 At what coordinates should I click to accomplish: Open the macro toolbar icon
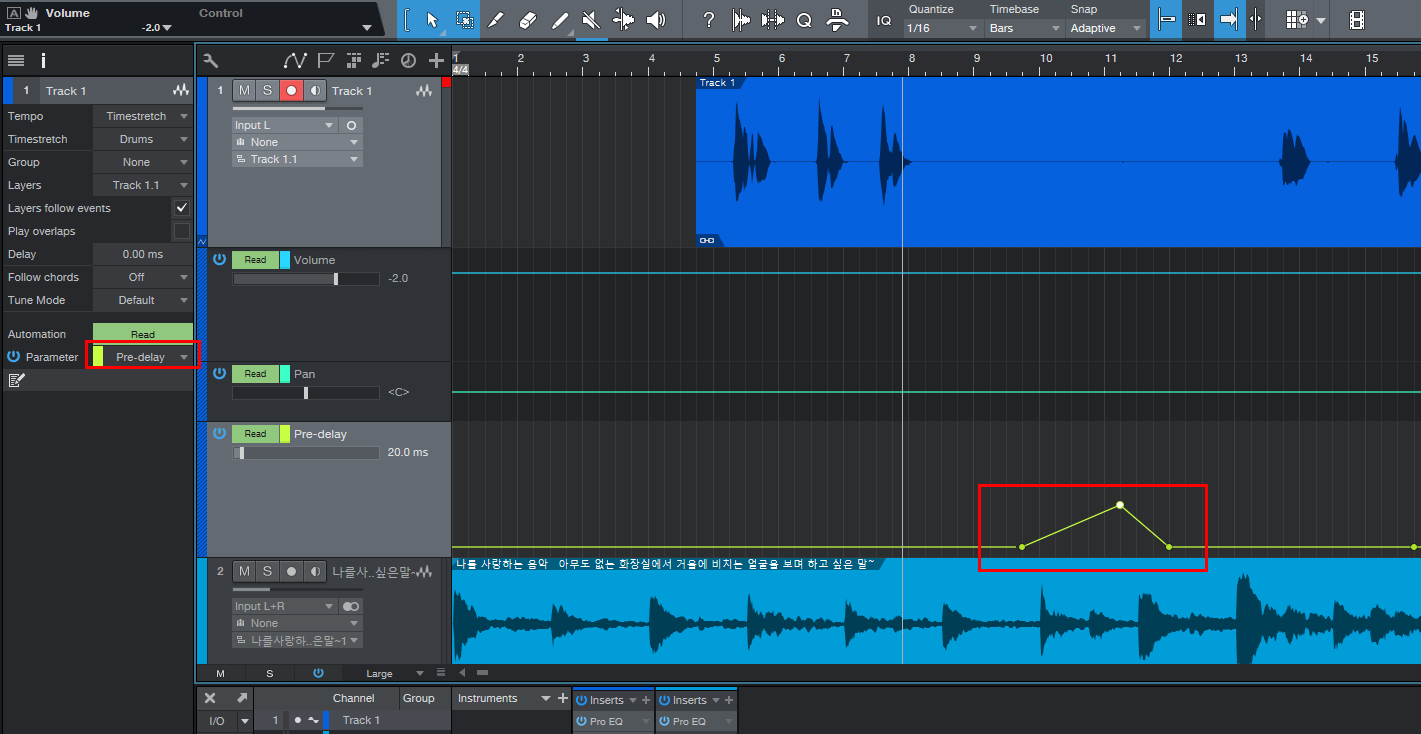point(838,19)
